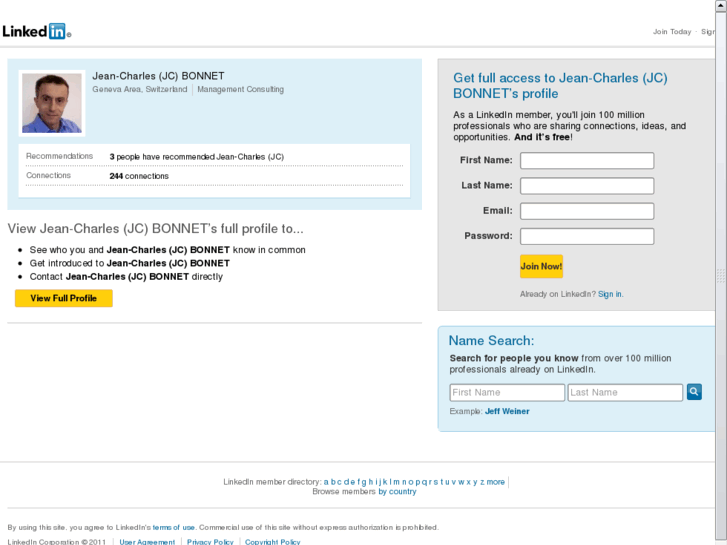Open member directory letter w
Viewport: 727px width, 545px height.
(461, 482)
